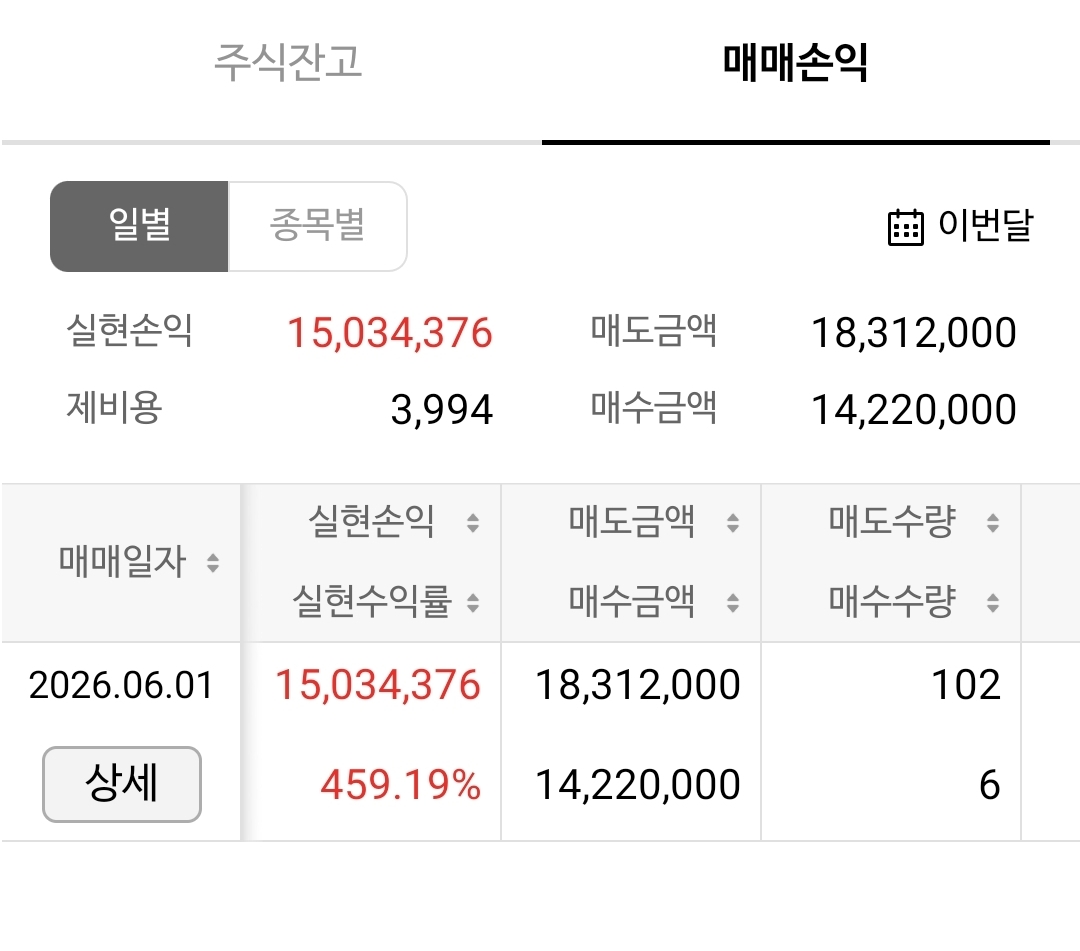Switch to 종목별 view toggle
Screen dimensions: 1080x951
point(318,227)
